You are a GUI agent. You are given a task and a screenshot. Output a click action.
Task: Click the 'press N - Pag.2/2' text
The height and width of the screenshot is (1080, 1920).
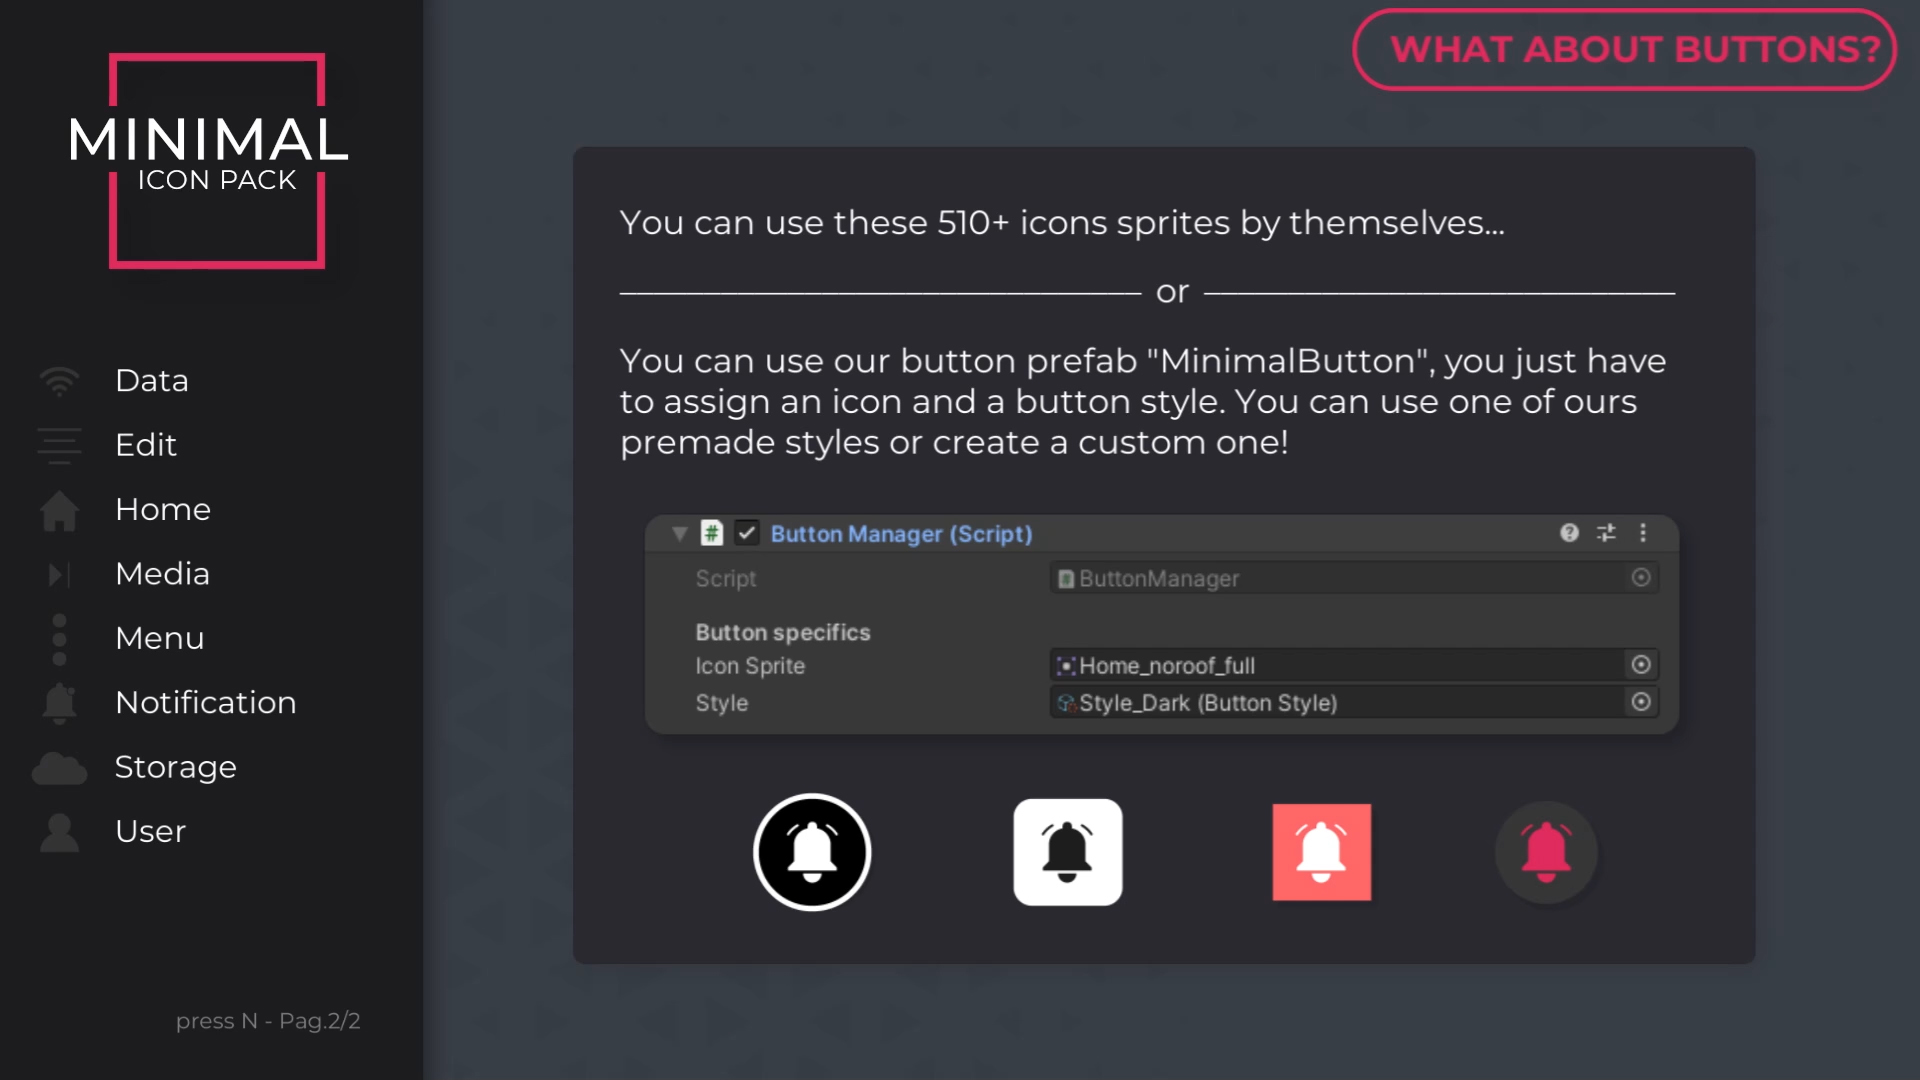(x=268, y=1021)
